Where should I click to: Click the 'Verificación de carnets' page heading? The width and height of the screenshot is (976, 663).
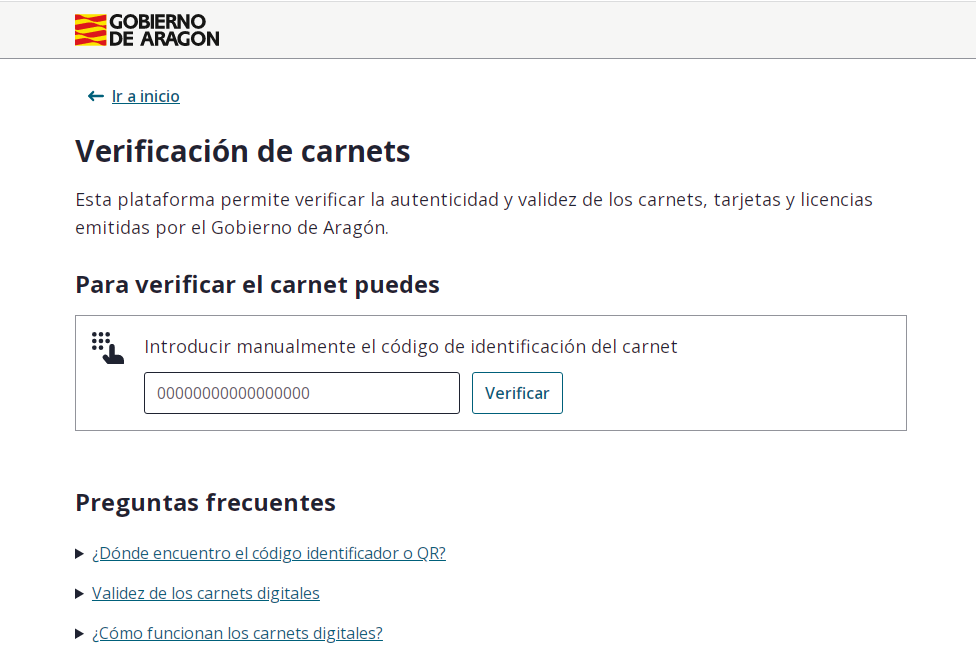coord(243,151)
